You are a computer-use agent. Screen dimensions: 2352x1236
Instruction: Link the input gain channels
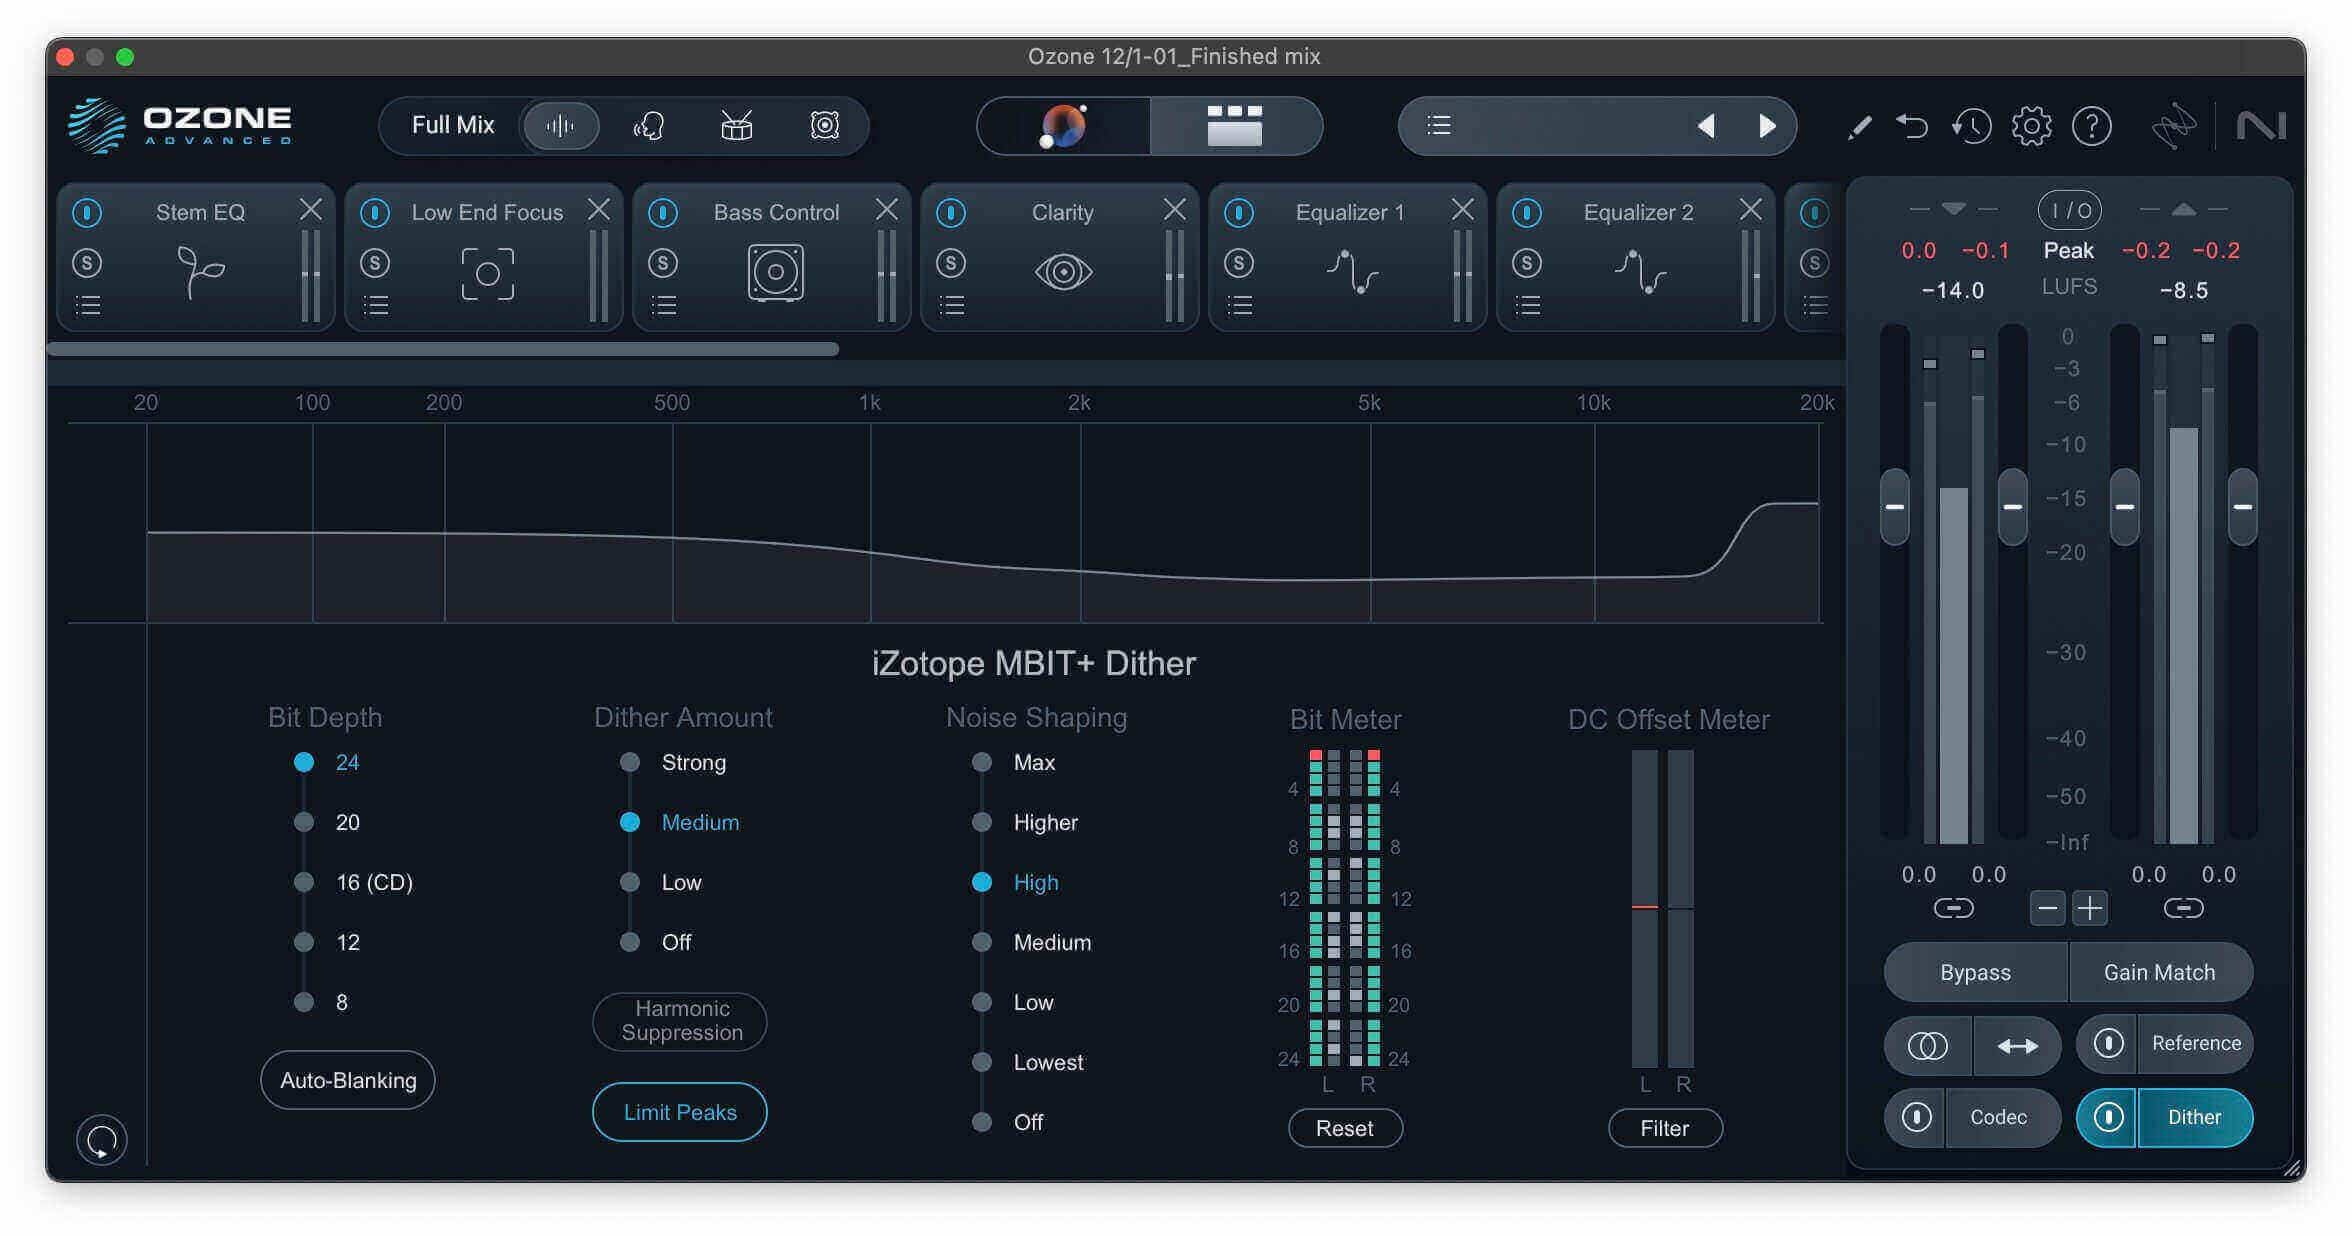point(1953,908)
